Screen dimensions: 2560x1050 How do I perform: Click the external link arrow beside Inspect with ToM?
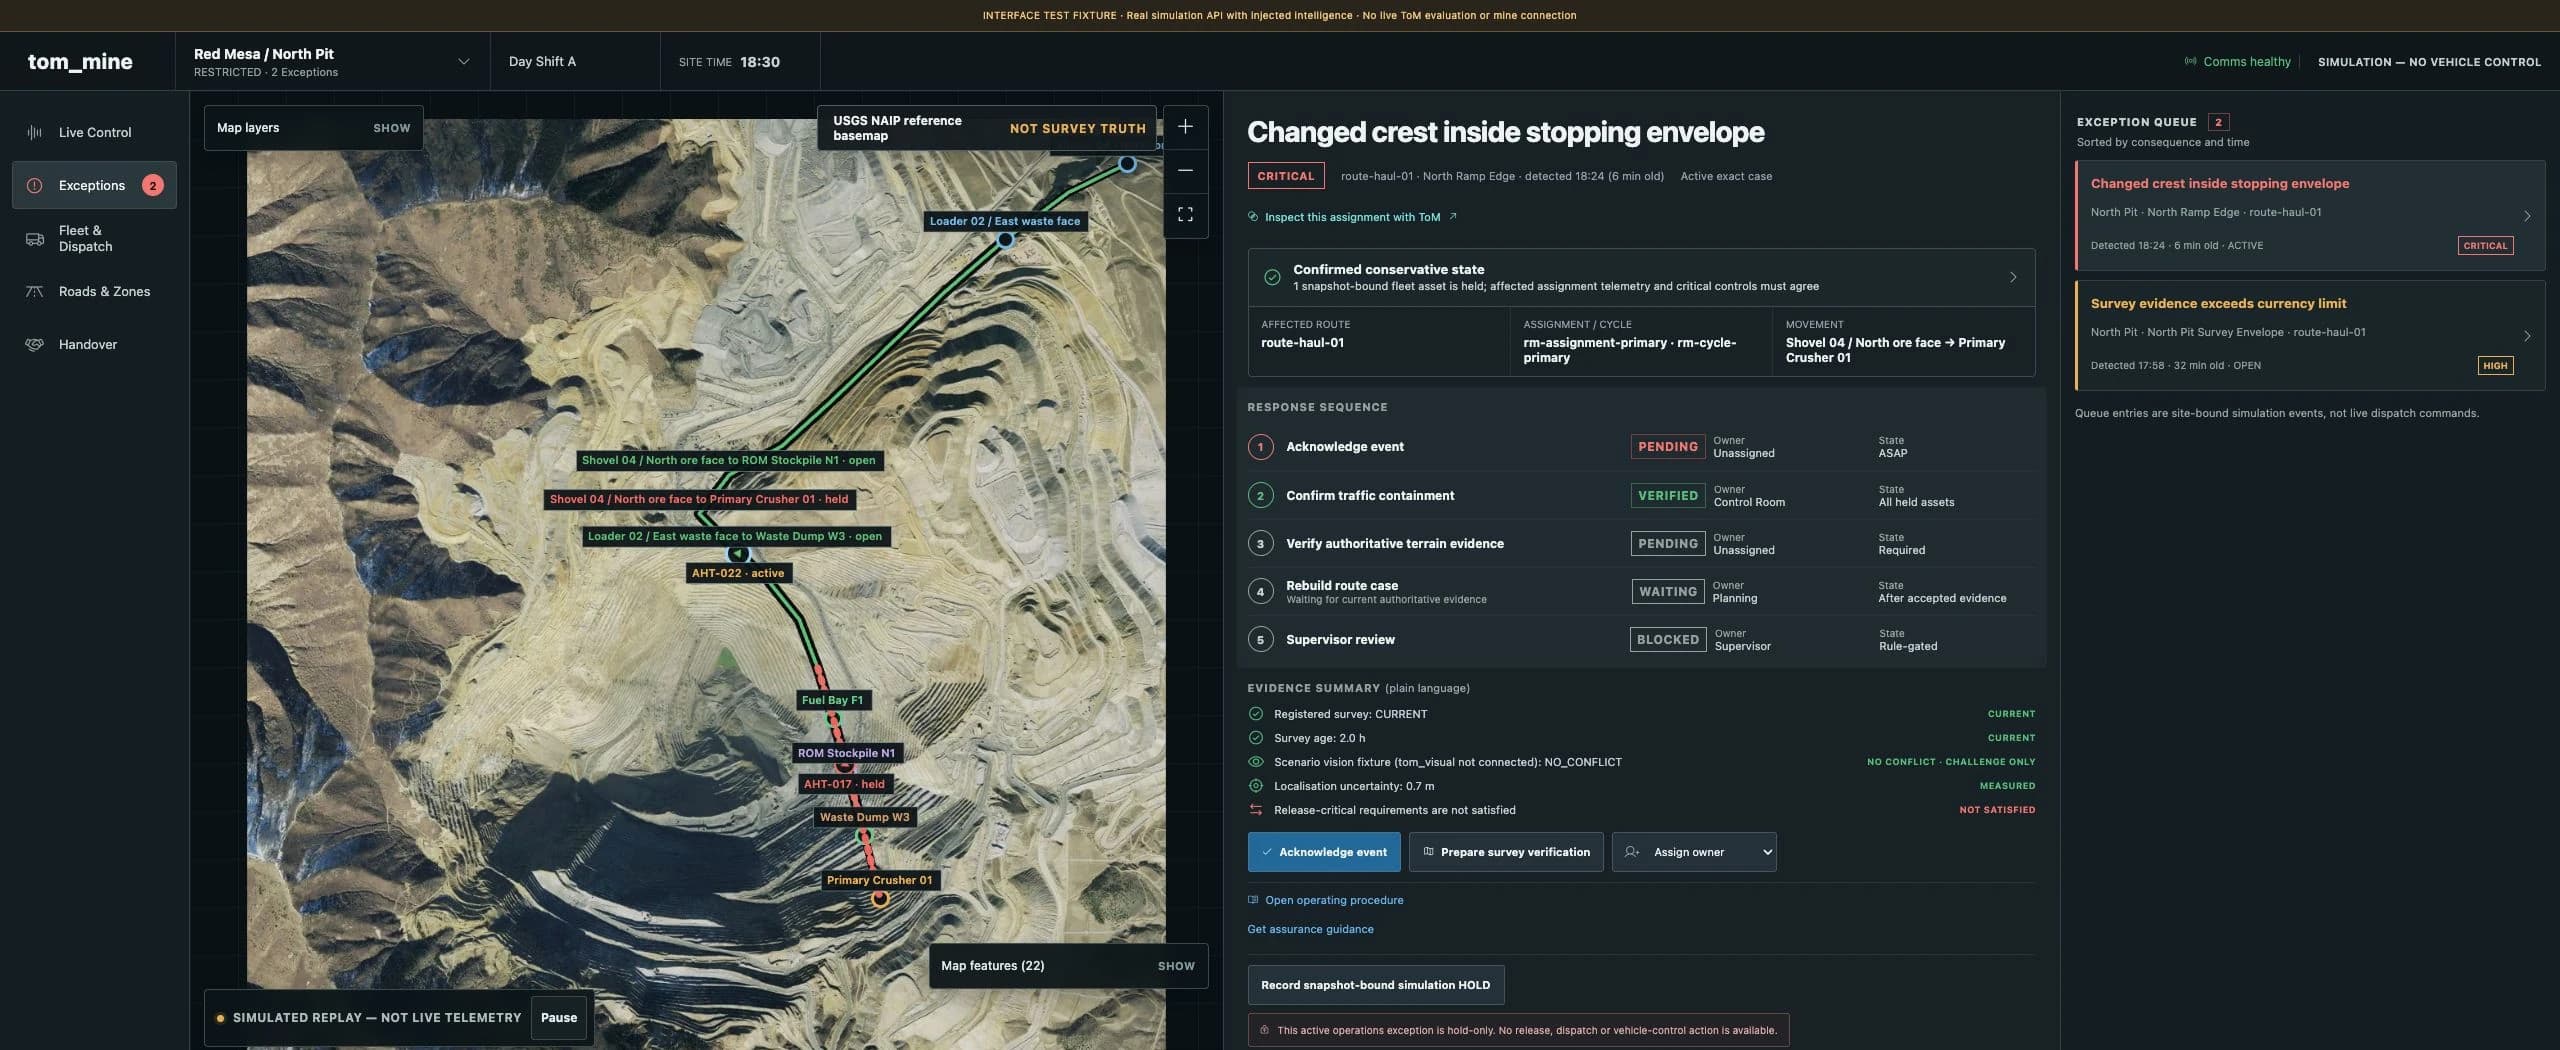(1453, 216)
